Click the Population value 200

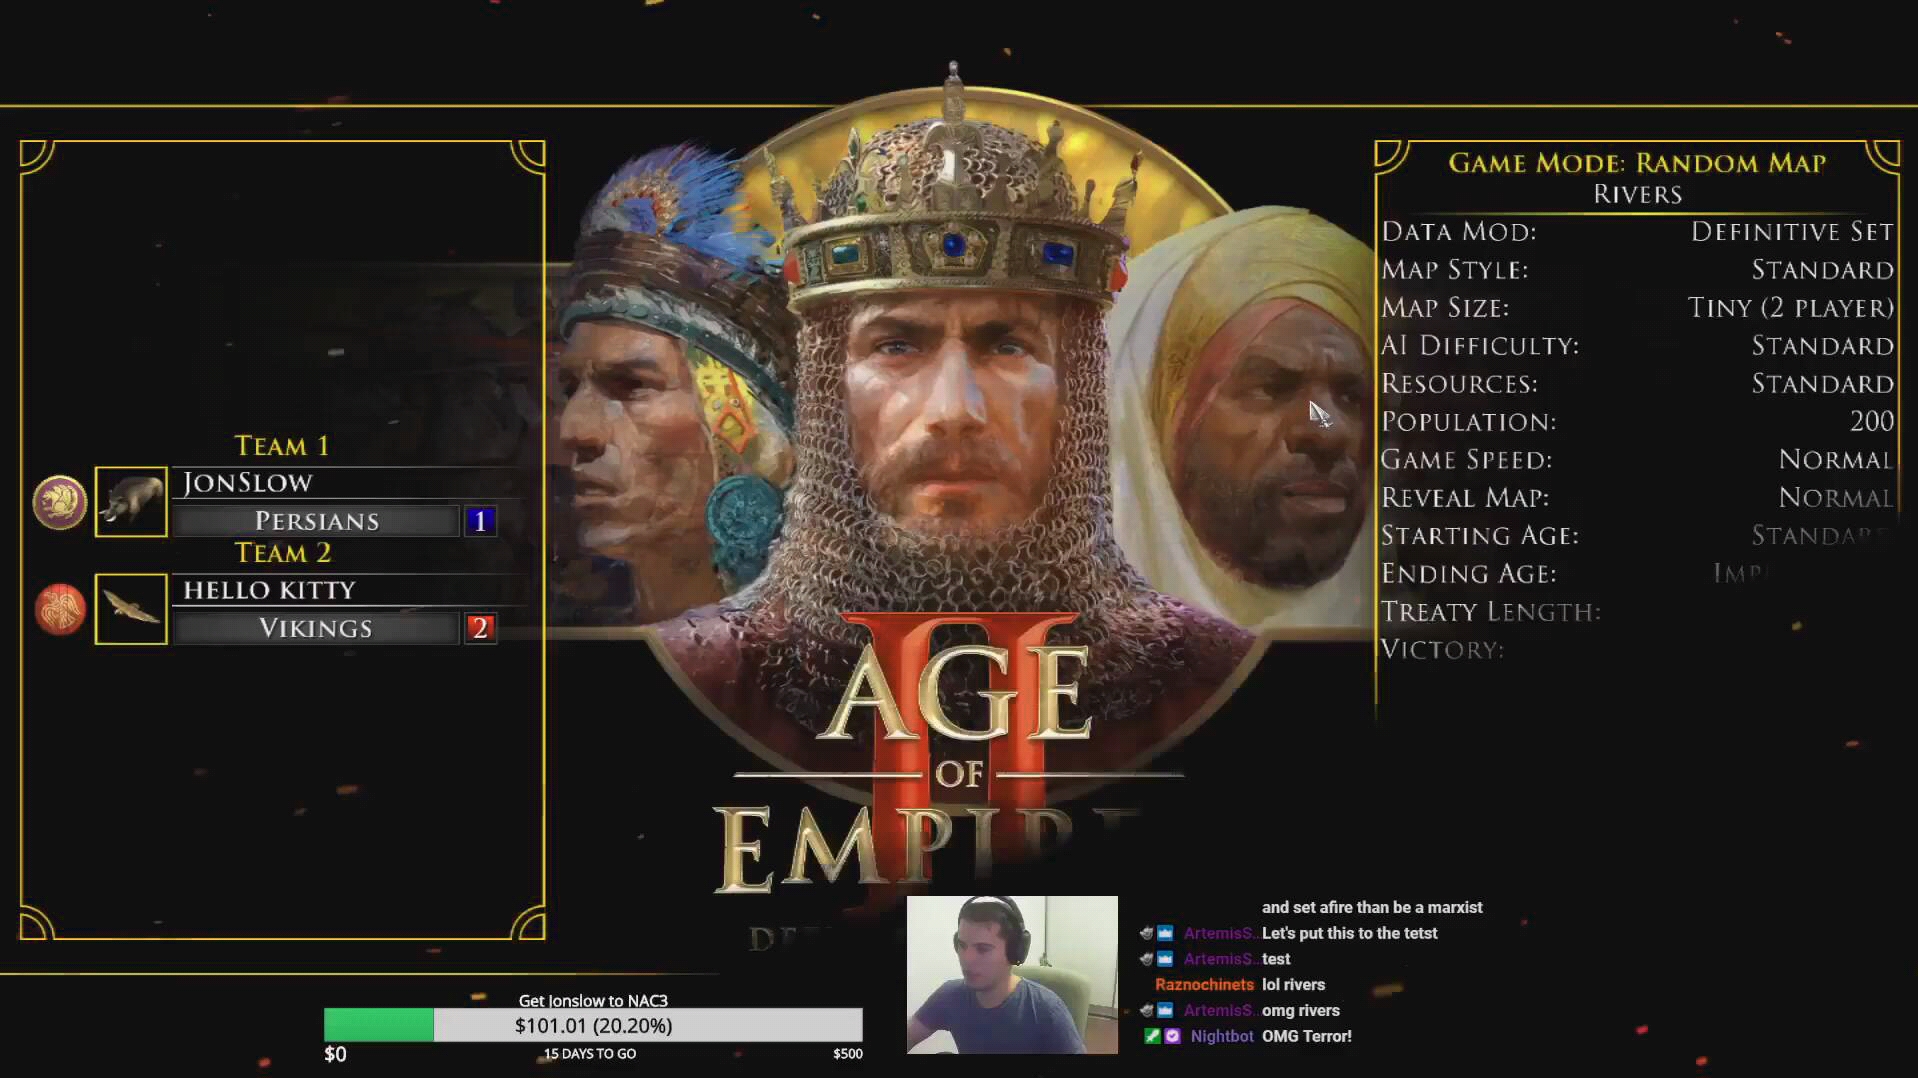pos(1871,421)
